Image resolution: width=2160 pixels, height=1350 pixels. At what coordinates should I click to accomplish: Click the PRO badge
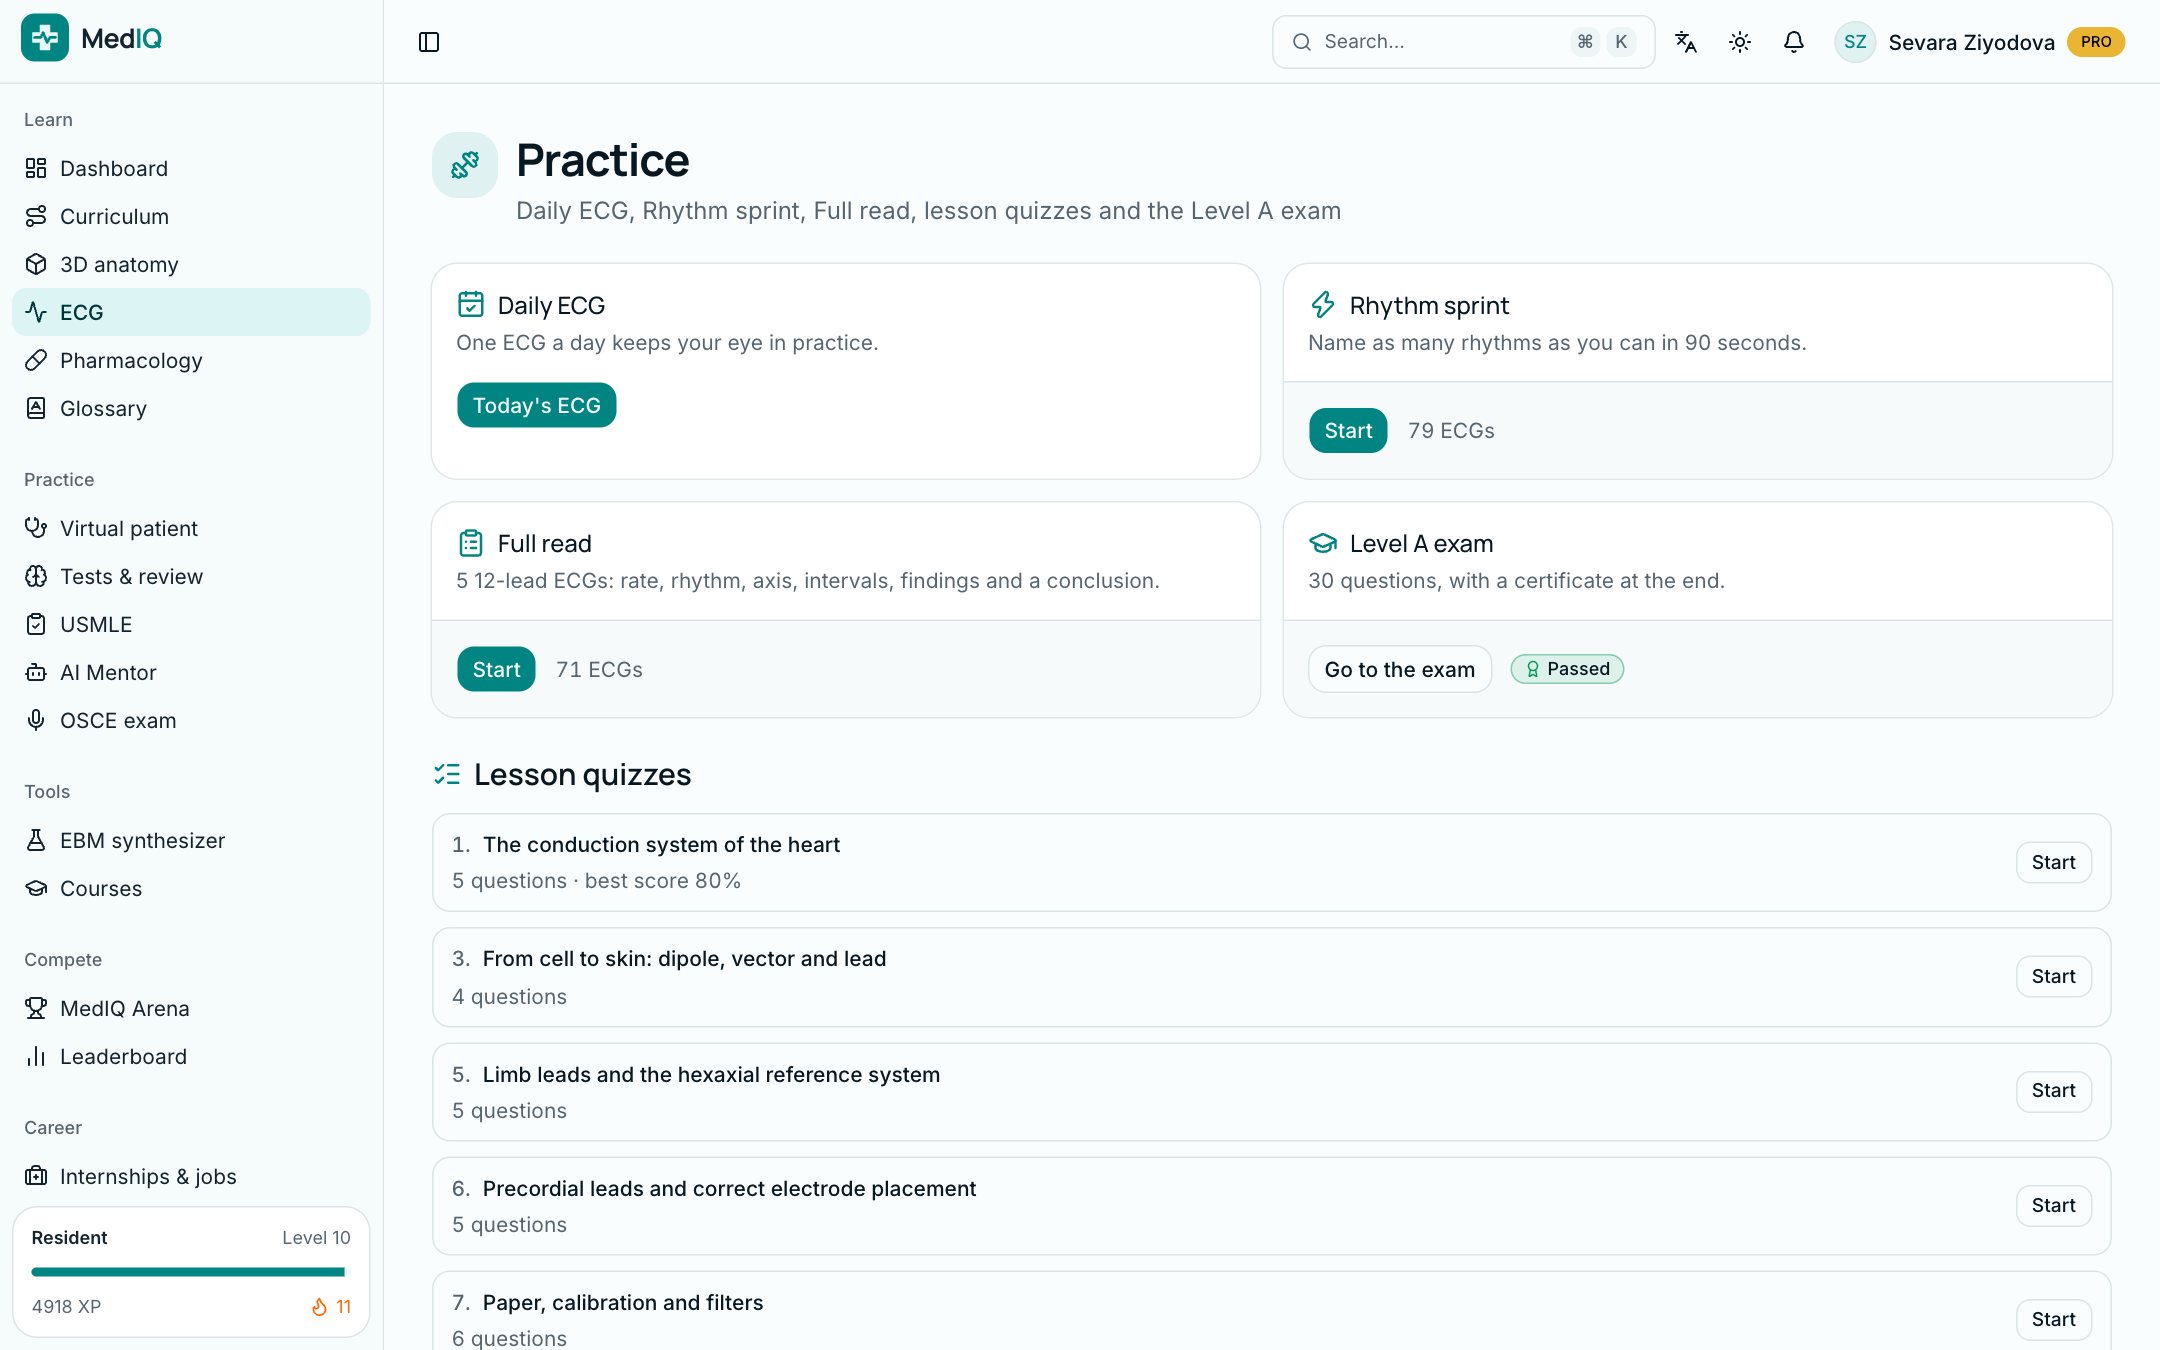point(2096,42)
